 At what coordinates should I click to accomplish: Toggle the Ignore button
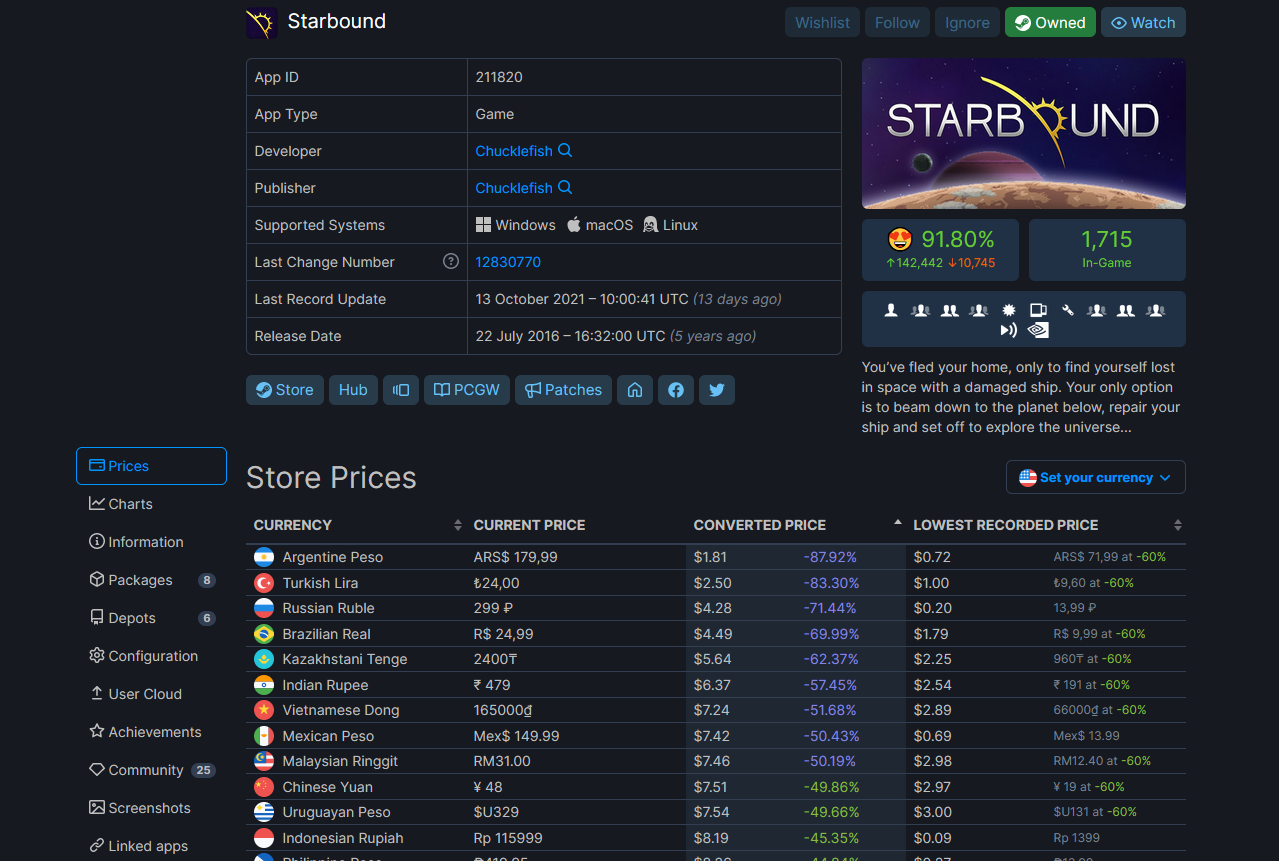point(967,23)
